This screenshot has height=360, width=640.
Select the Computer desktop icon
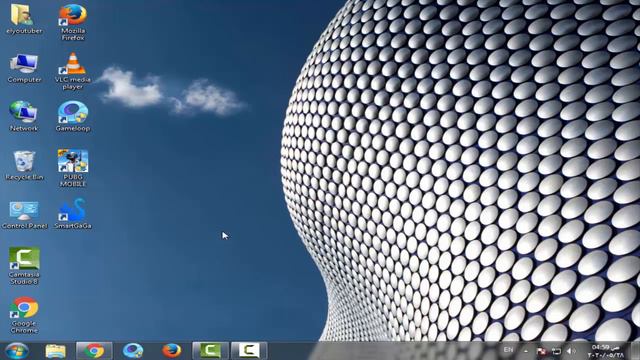click(x=24, y=68)
